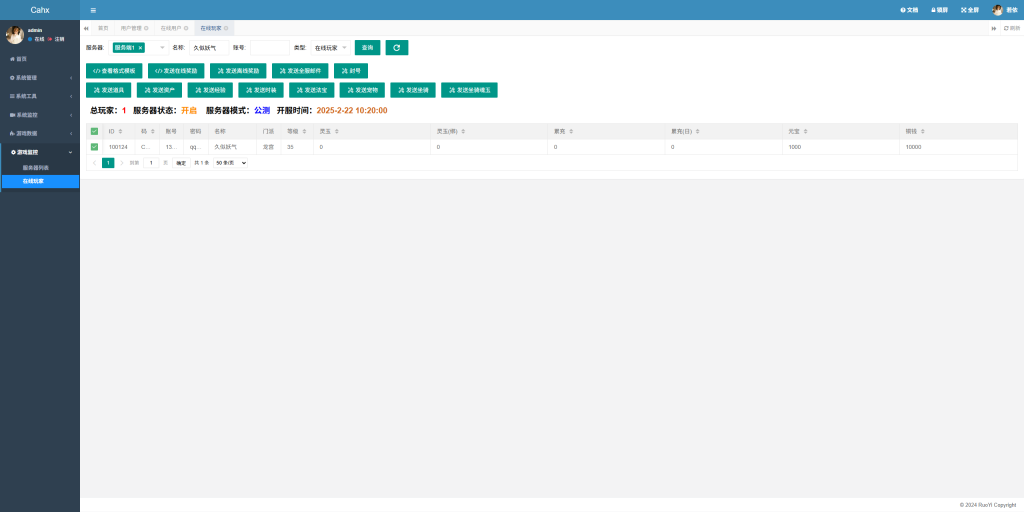Viewport: 1024px width, 512px height.
Task: Open 服务器列表 in the sidebar
Action: pyautogui.click(x=36, y=167)
